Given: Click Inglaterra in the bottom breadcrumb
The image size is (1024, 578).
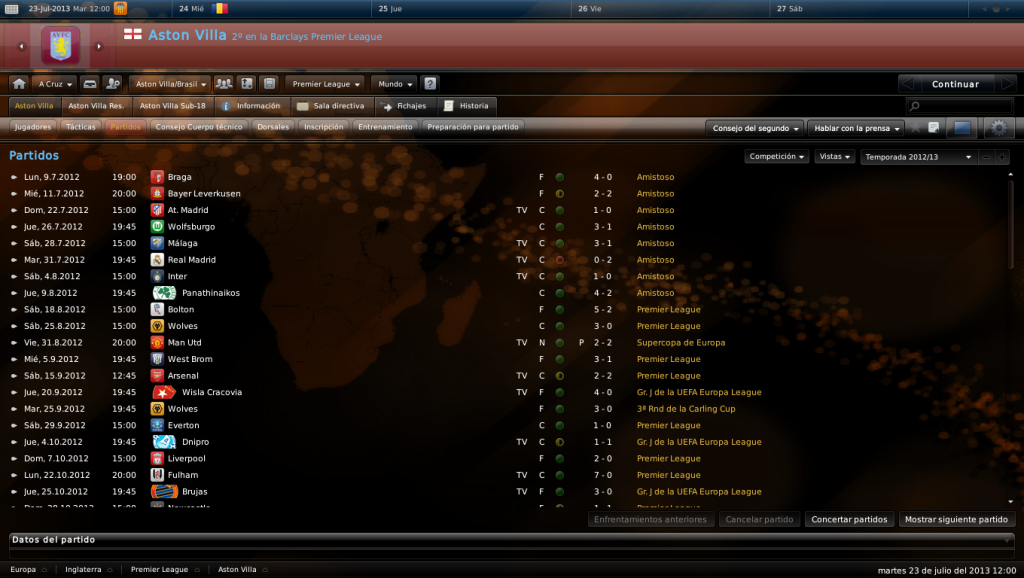Looking at the screenshot, I should 83,570.
